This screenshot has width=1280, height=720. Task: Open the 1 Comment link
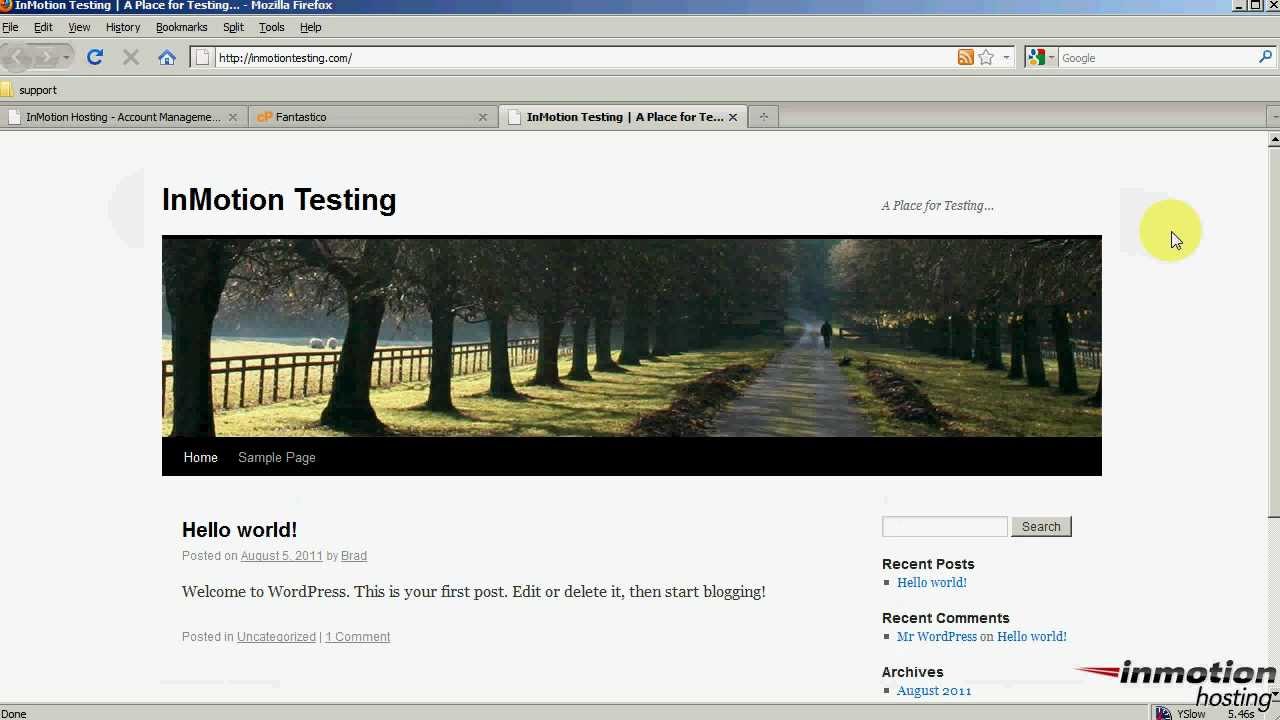pos(357,637)
